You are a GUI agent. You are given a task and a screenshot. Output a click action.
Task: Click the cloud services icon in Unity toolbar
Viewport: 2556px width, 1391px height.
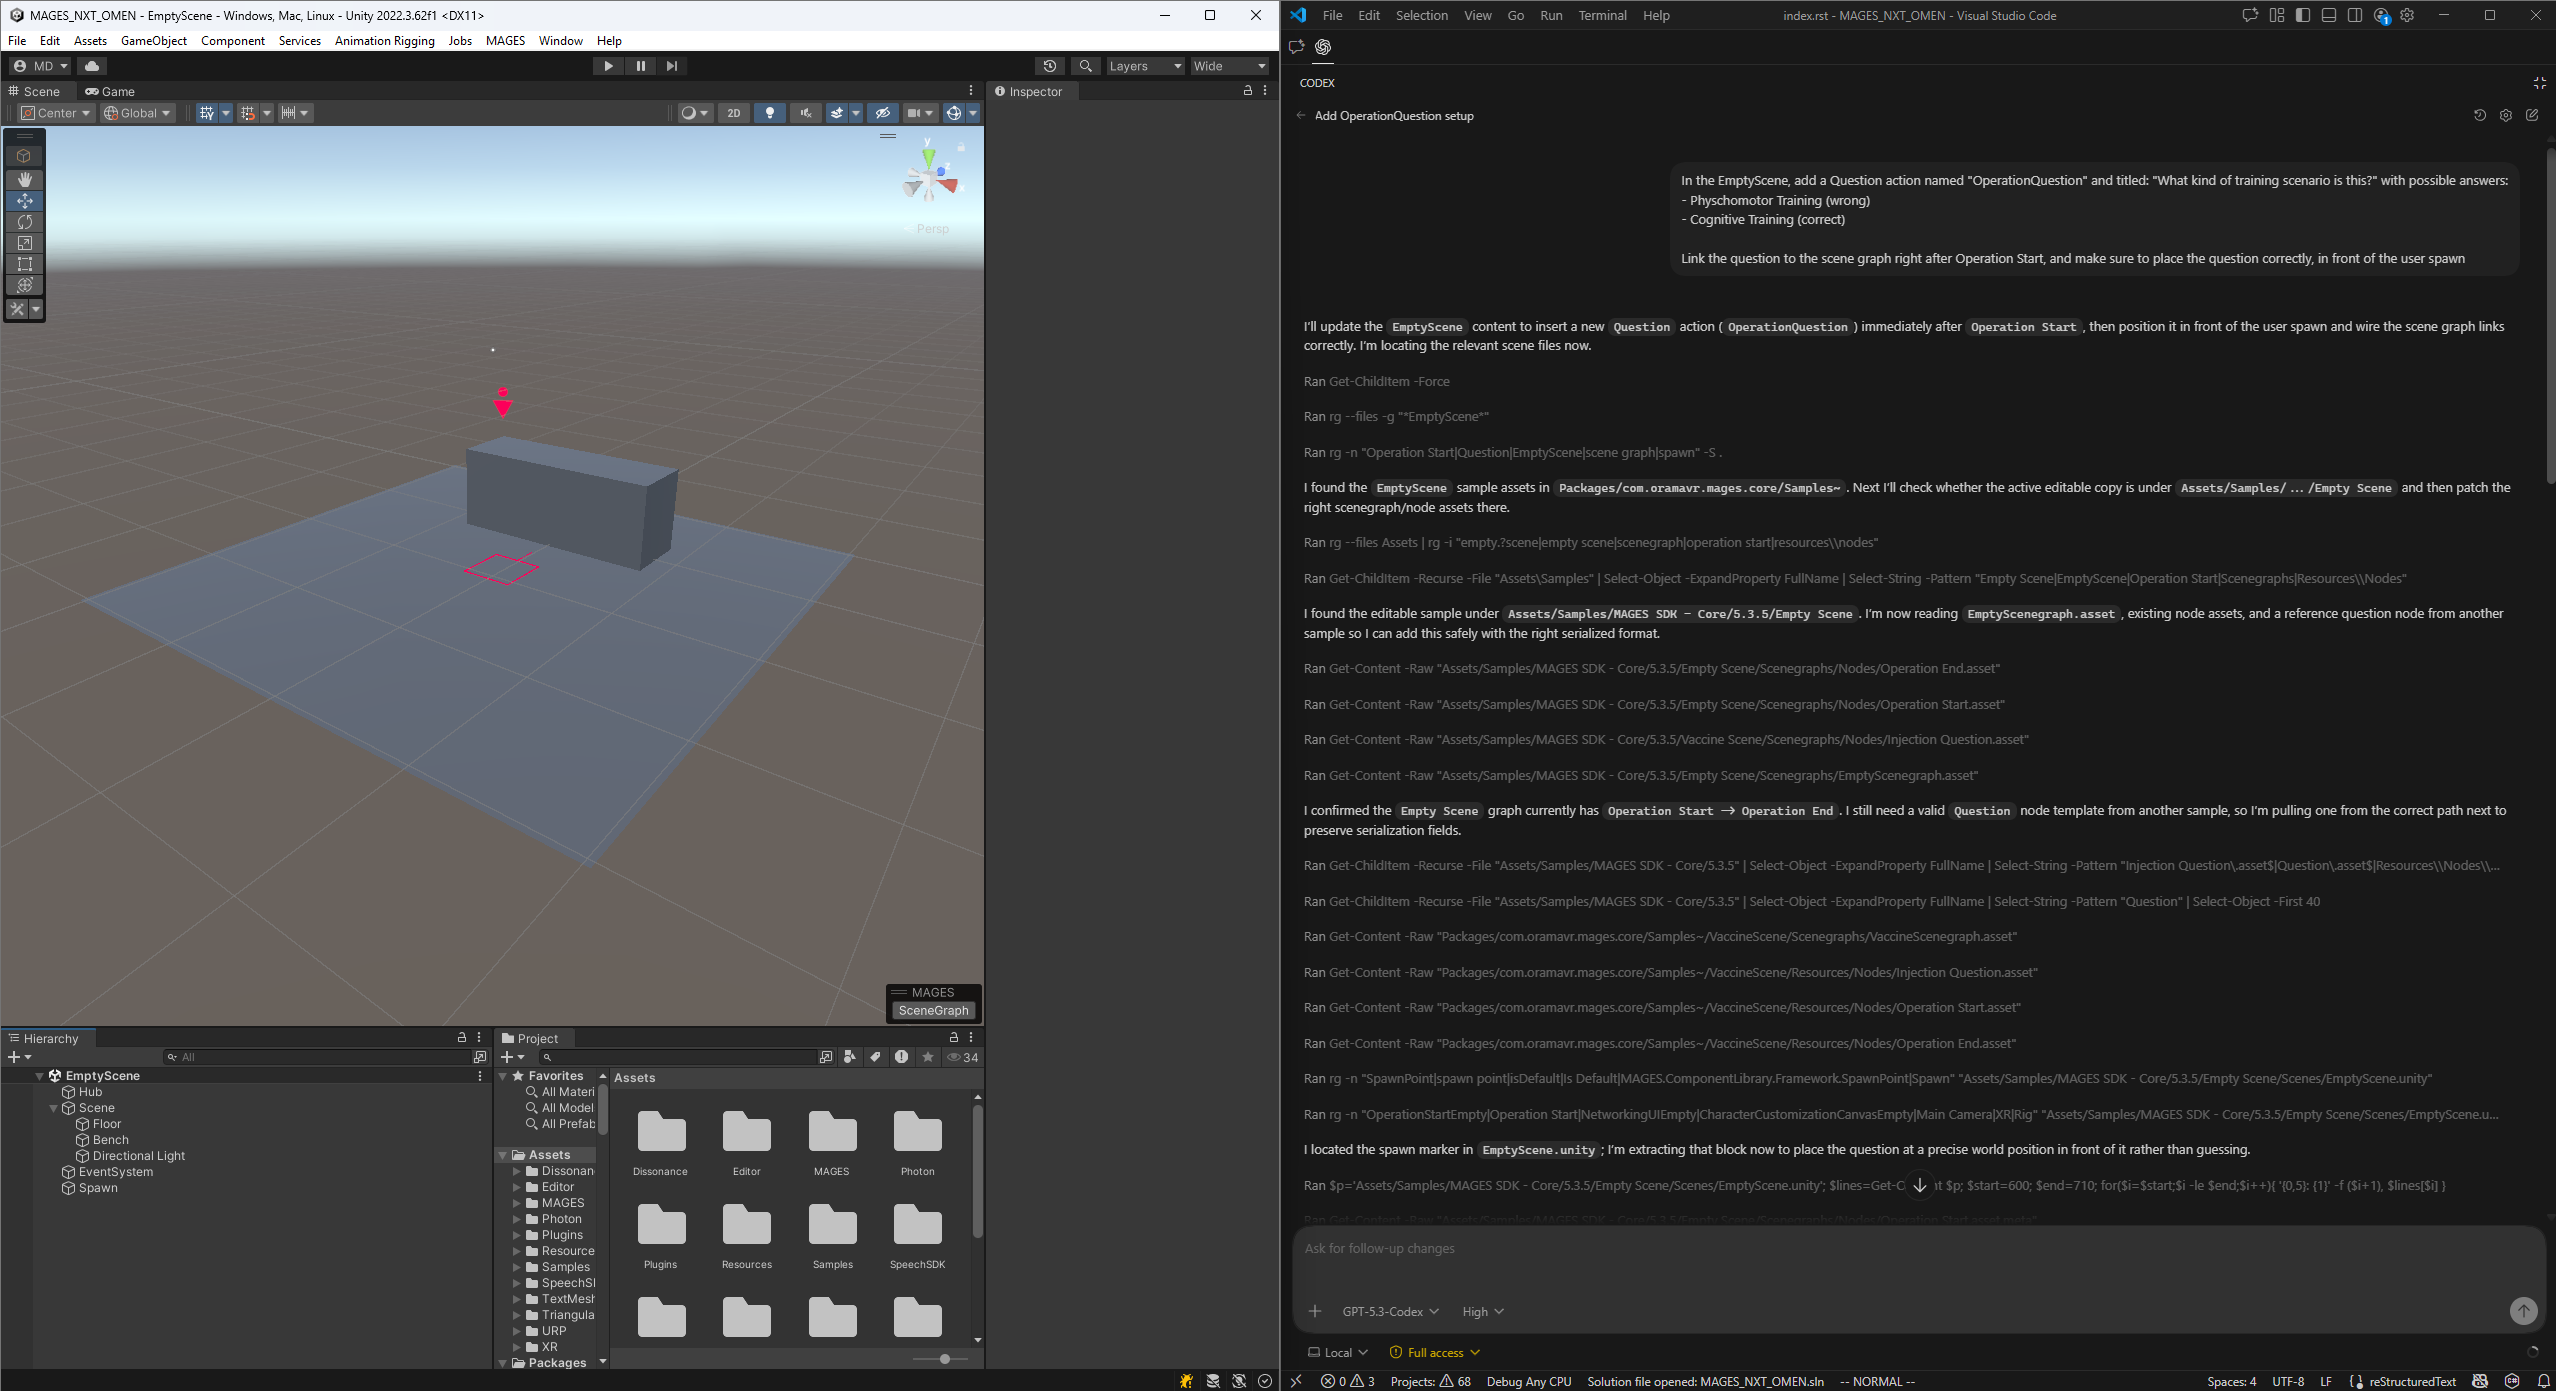point(92,66)
